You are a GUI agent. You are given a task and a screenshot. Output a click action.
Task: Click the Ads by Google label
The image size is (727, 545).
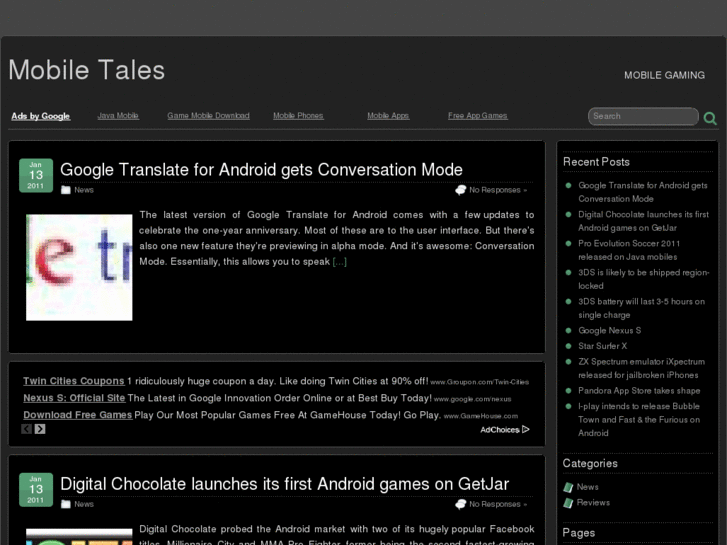click(x=41, y=116)
